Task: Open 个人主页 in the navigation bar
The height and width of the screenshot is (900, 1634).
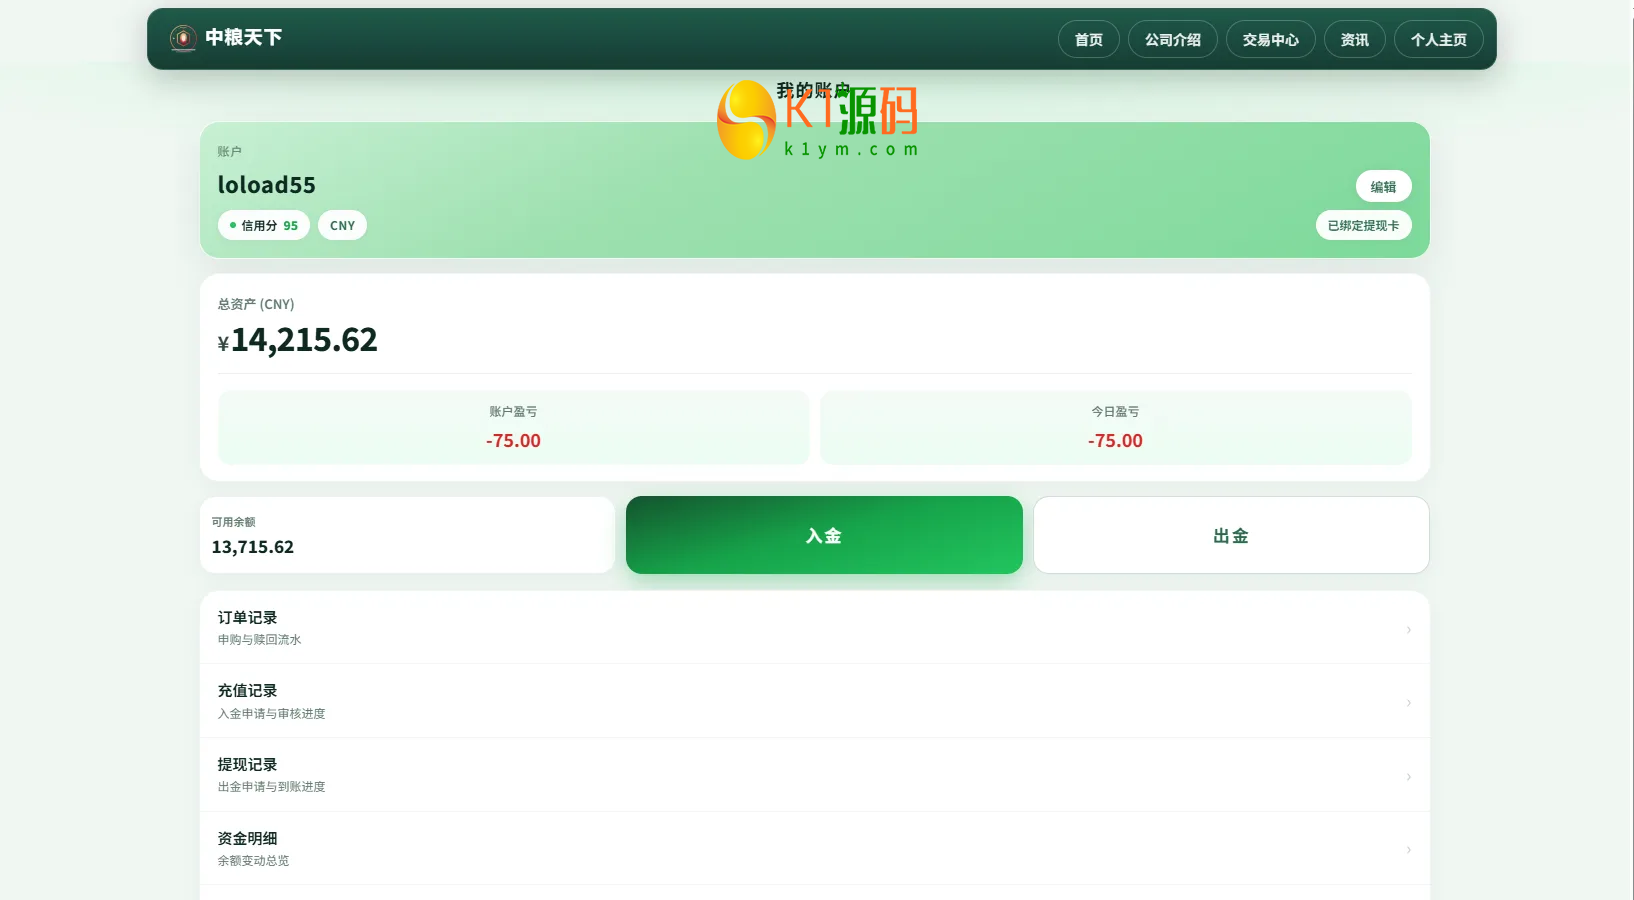Action: (1438, 40)
